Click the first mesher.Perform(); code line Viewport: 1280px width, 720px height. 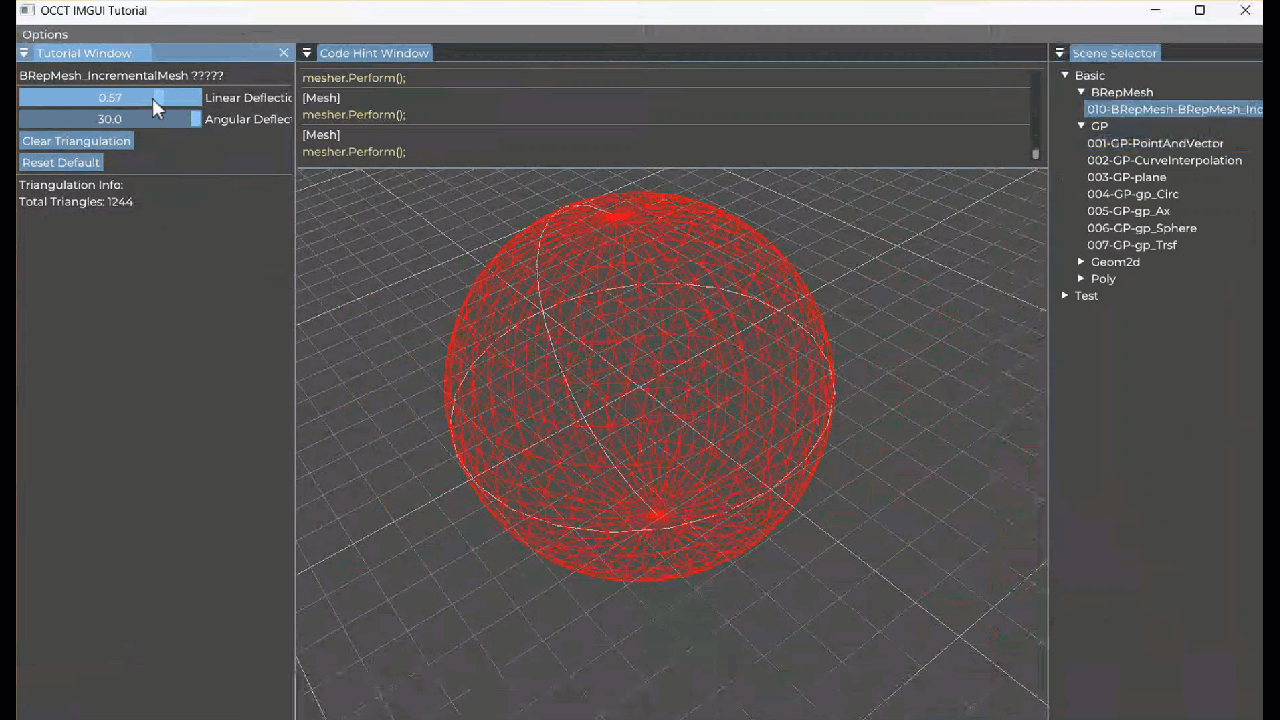(x=354, y=78)
